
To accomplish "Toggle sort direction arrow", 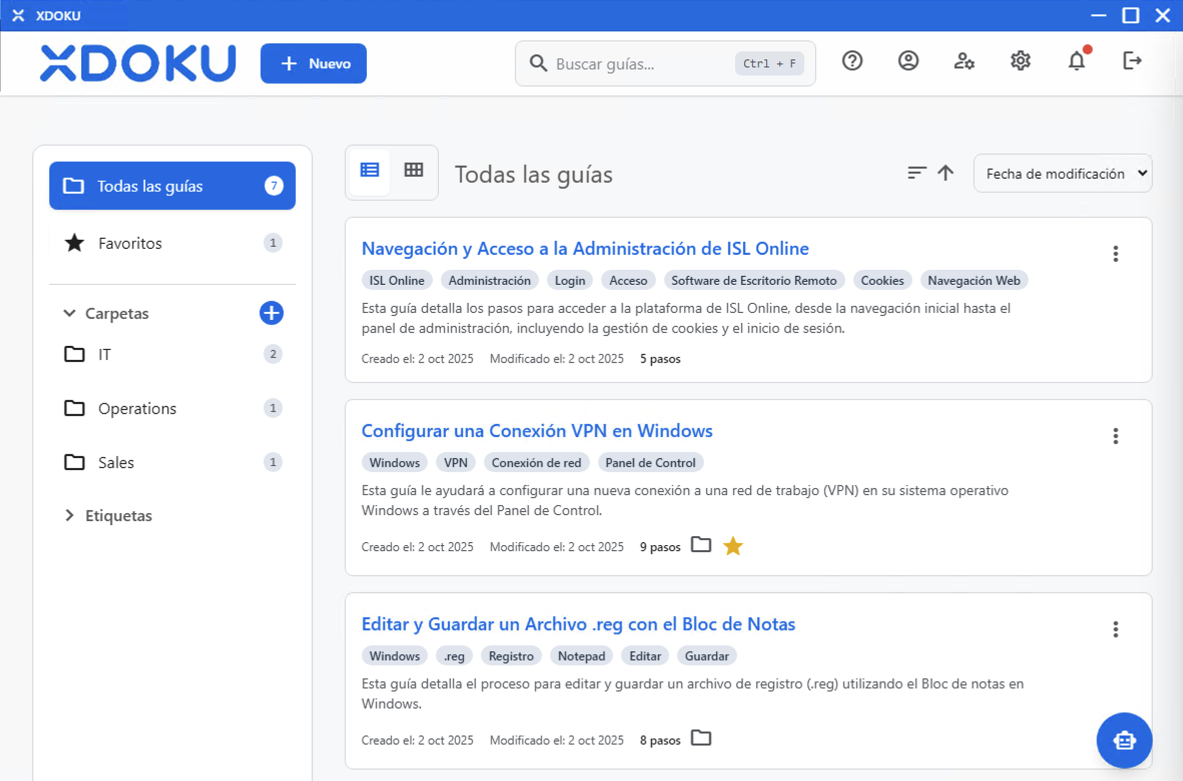I will pos(945,173).
